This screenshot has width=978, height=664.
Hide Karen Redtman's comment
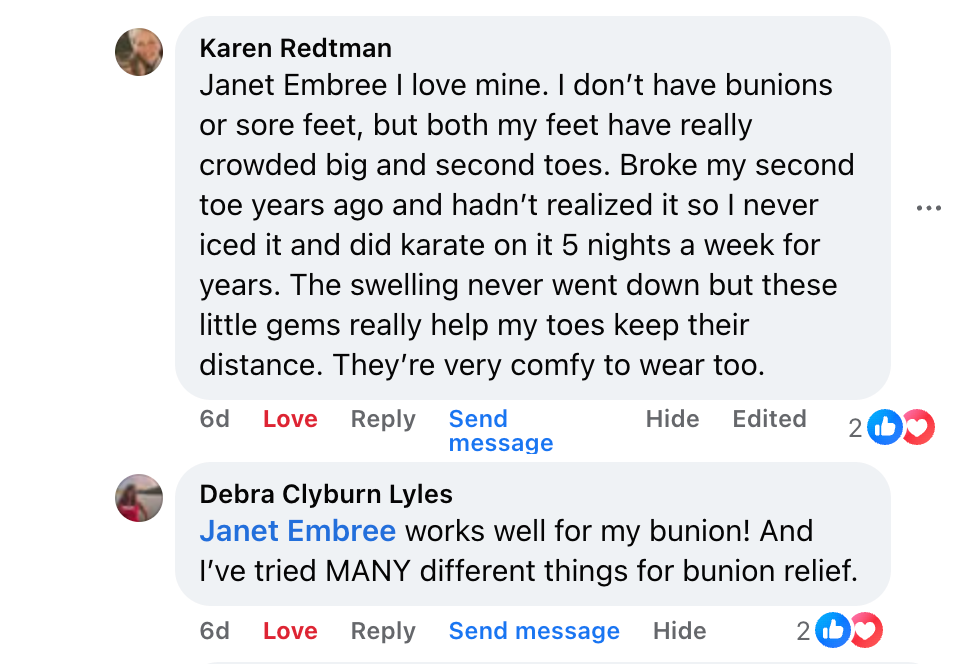click(x=672, y=419)
